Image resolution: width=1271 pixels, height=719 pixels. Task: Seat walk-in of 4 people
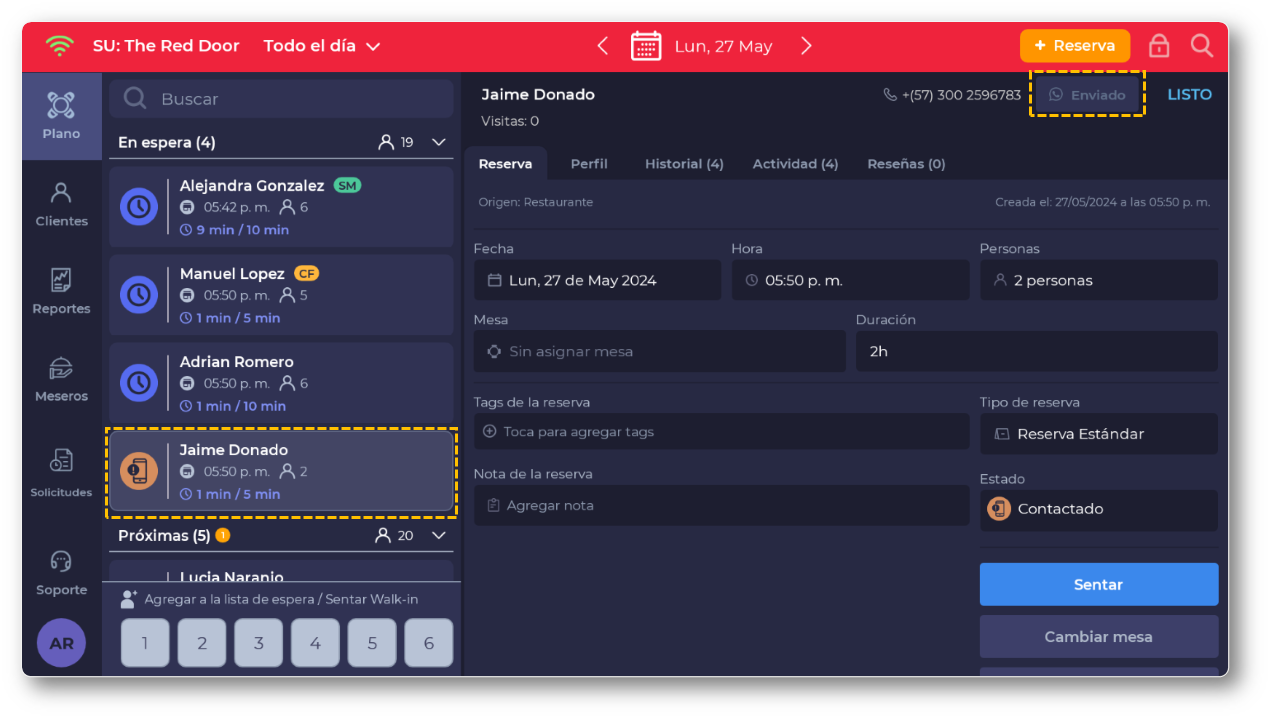[x=315, y=643]
